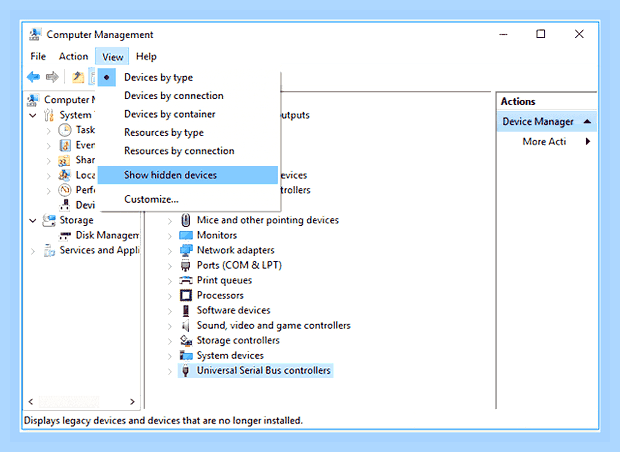Click the Task Scheduler clock icon
The image size is (620, 452).
pos(65,130)
